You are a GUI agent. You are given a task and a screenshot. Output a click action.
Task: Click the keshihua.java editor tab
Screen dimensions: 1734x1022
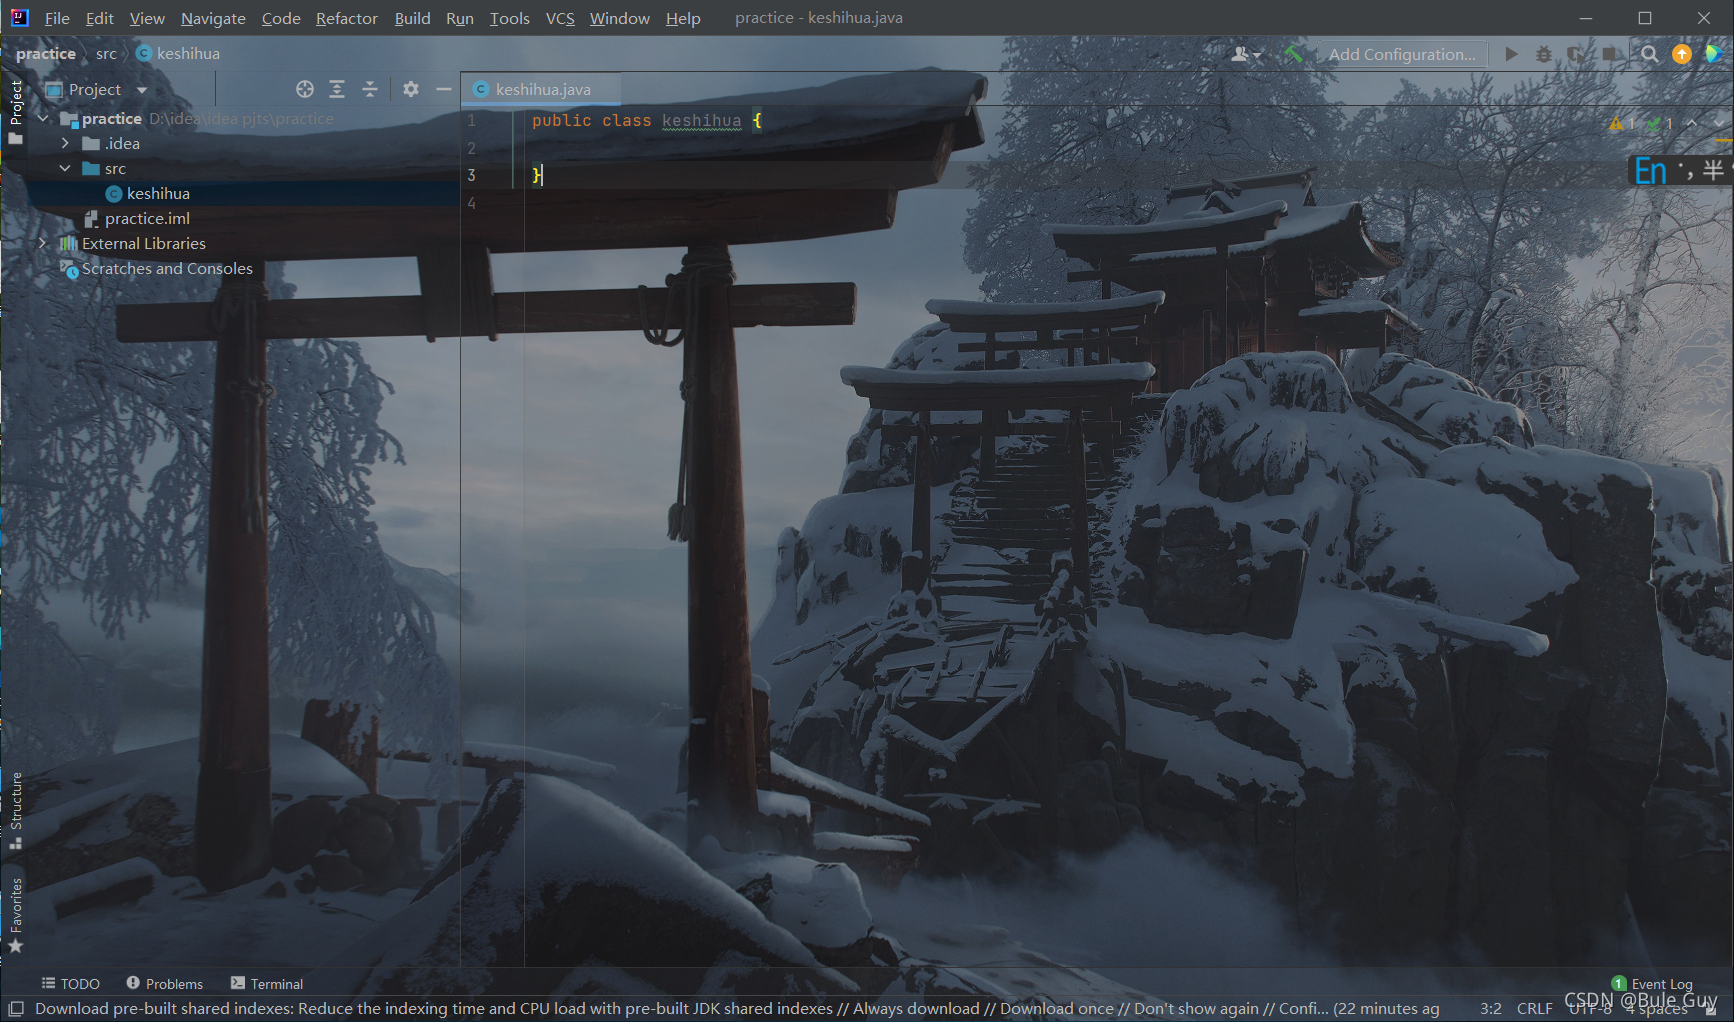541,89
